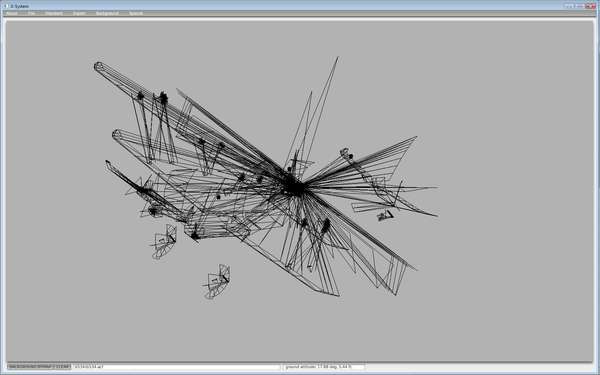Select the small dark object right of model
Viewport: 600px width, 375px height.
click(x=386, y=215)
